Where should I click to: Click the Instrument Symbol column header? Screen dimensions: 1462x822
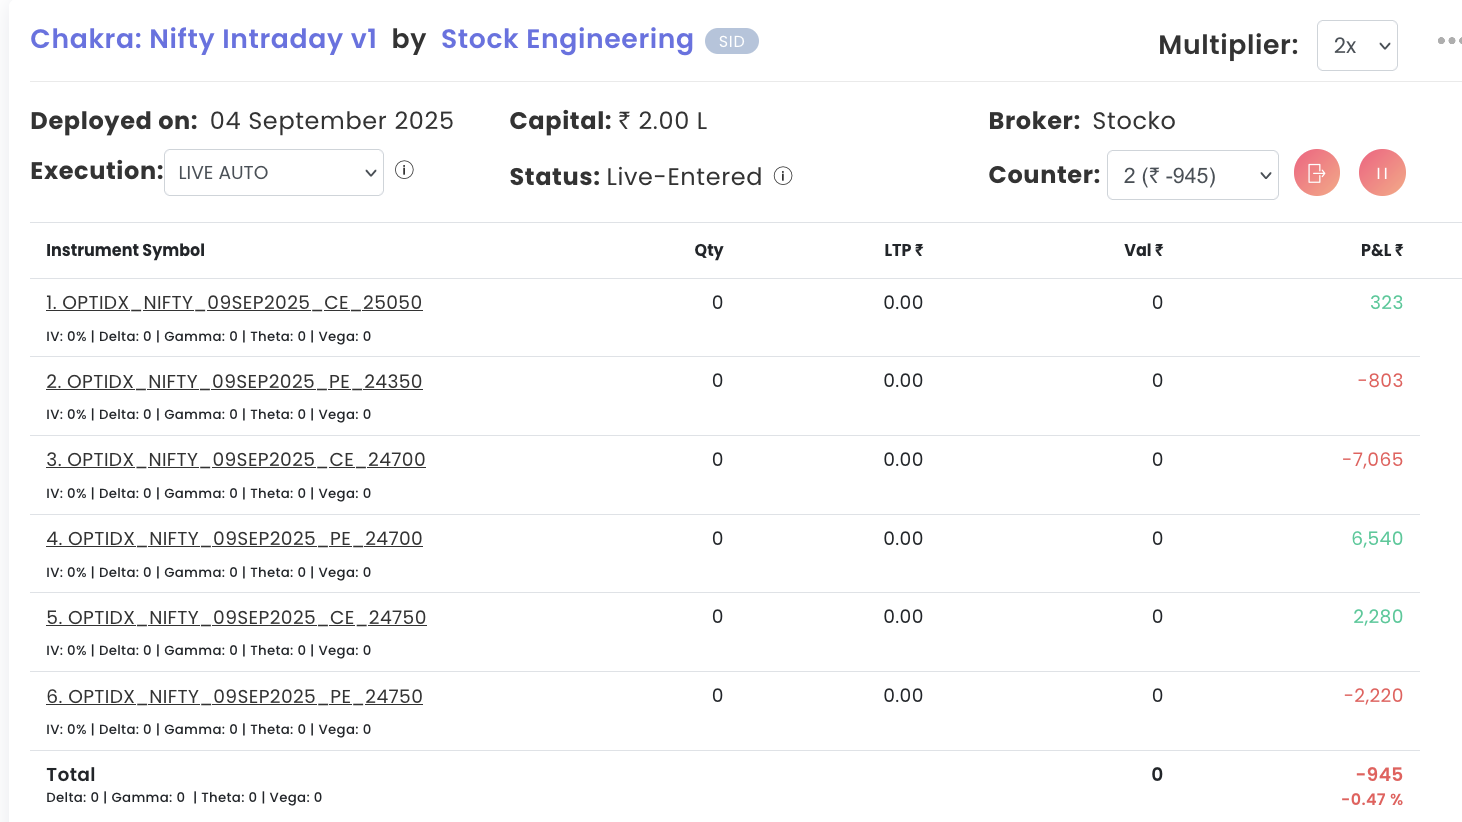[x=125, y=250]
